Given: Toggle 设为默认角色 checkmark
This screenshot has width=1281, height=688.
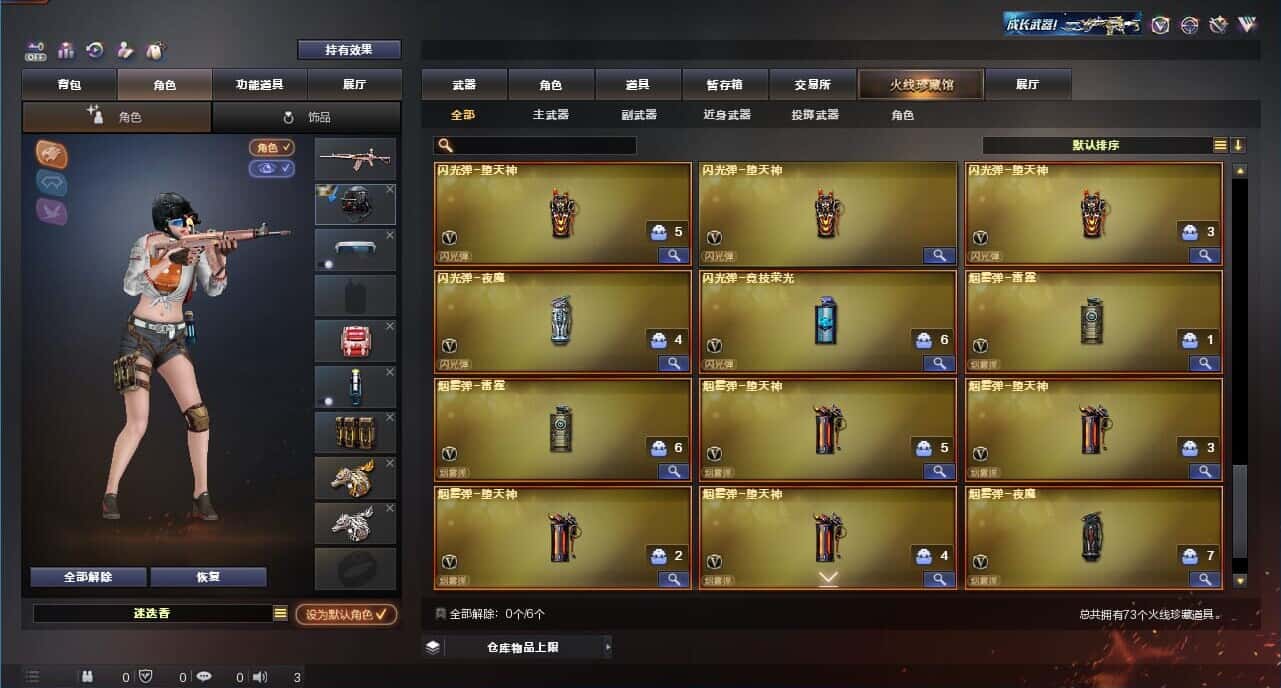Looking at the screenshot, I should (346, 614).
